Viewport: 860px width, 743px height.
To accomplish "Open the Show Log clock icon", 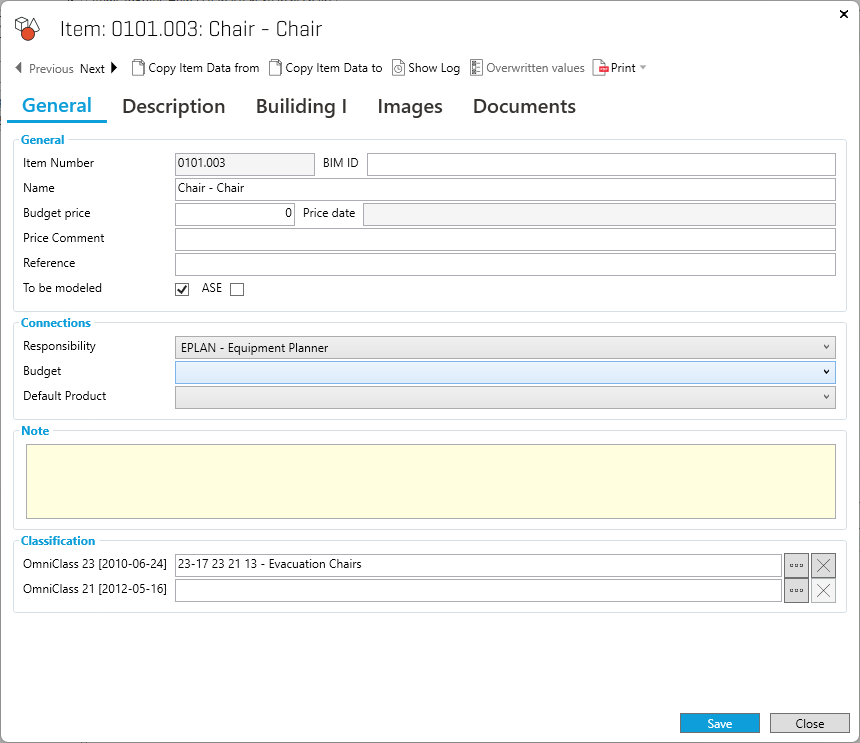I will (x=398, y=68).
